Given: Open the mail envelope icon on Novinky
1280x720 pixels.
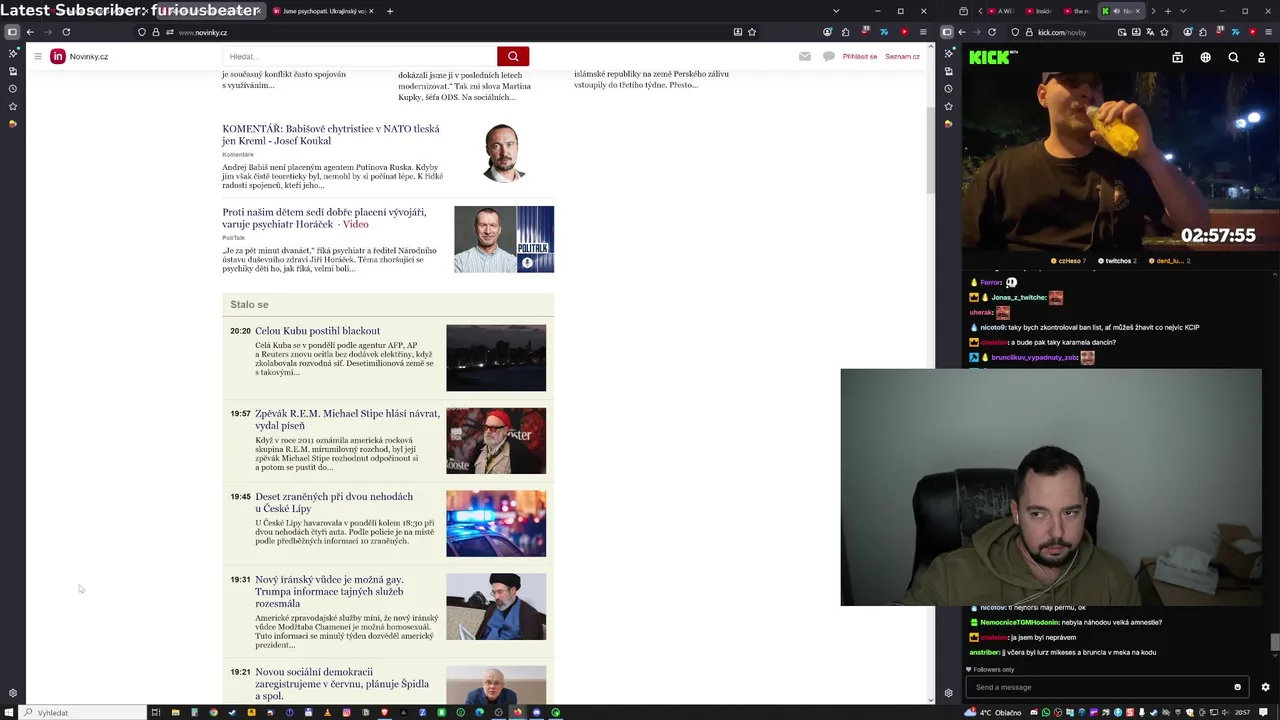Looking at the screenshot, I should 805,56.
